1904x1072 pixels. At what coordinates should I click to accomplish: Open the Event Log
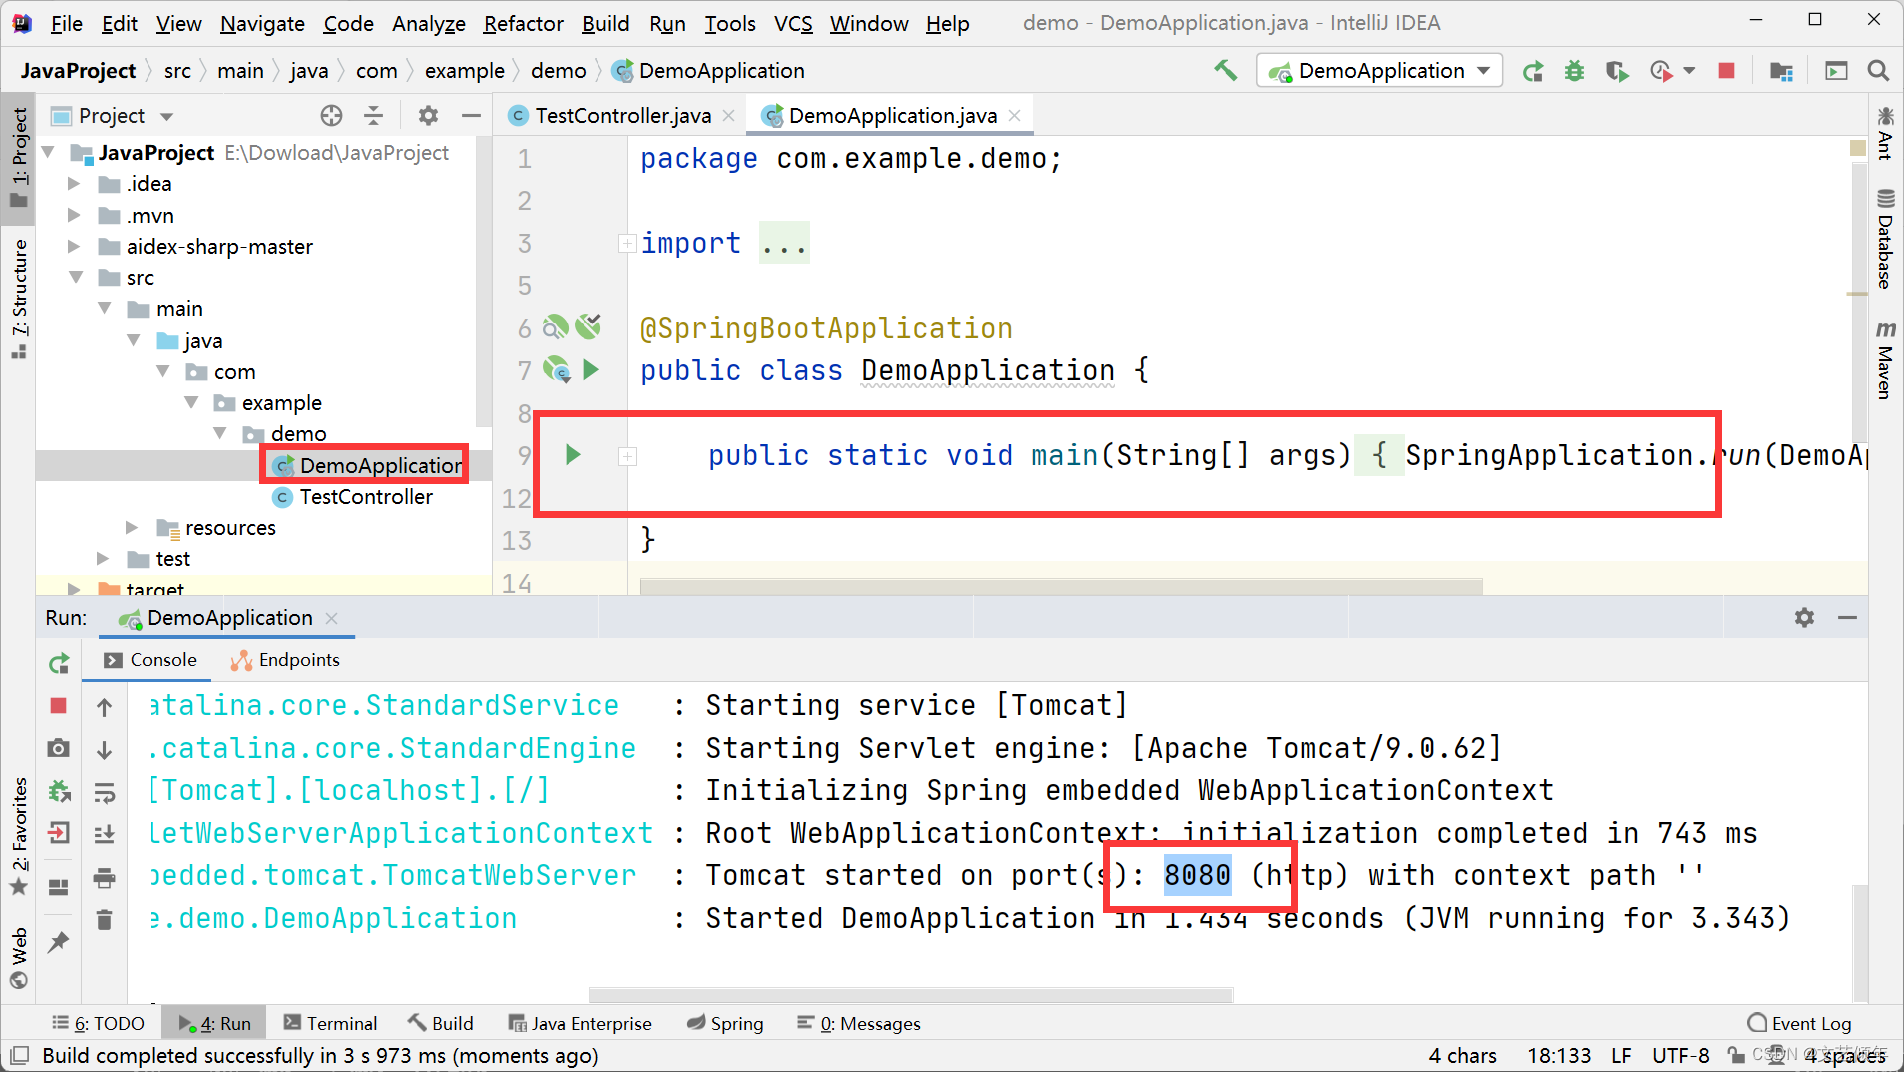1799,1023
